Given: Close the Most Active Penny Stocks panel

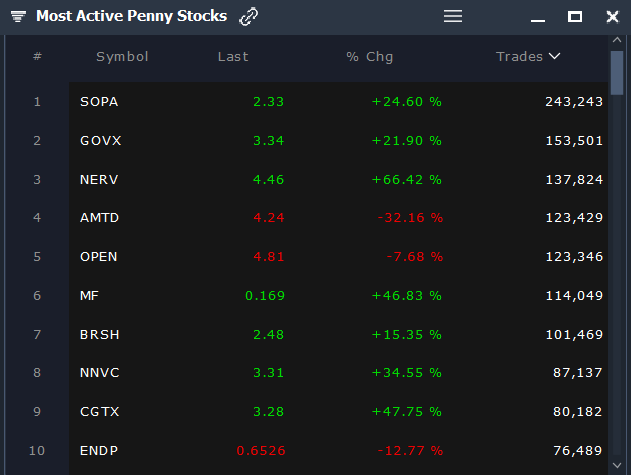Looking at the screenshot, I should click(x=612, y=17).
